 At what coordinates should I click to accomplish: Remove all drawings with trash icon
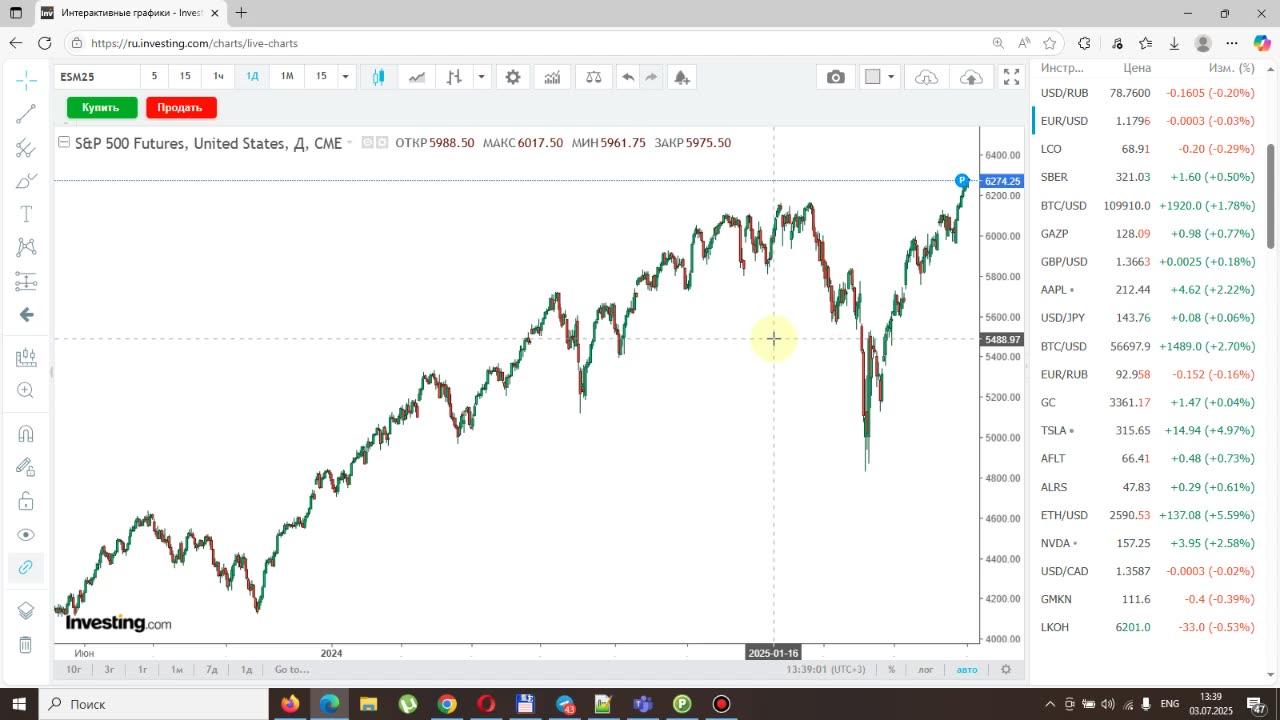[26, 645]
